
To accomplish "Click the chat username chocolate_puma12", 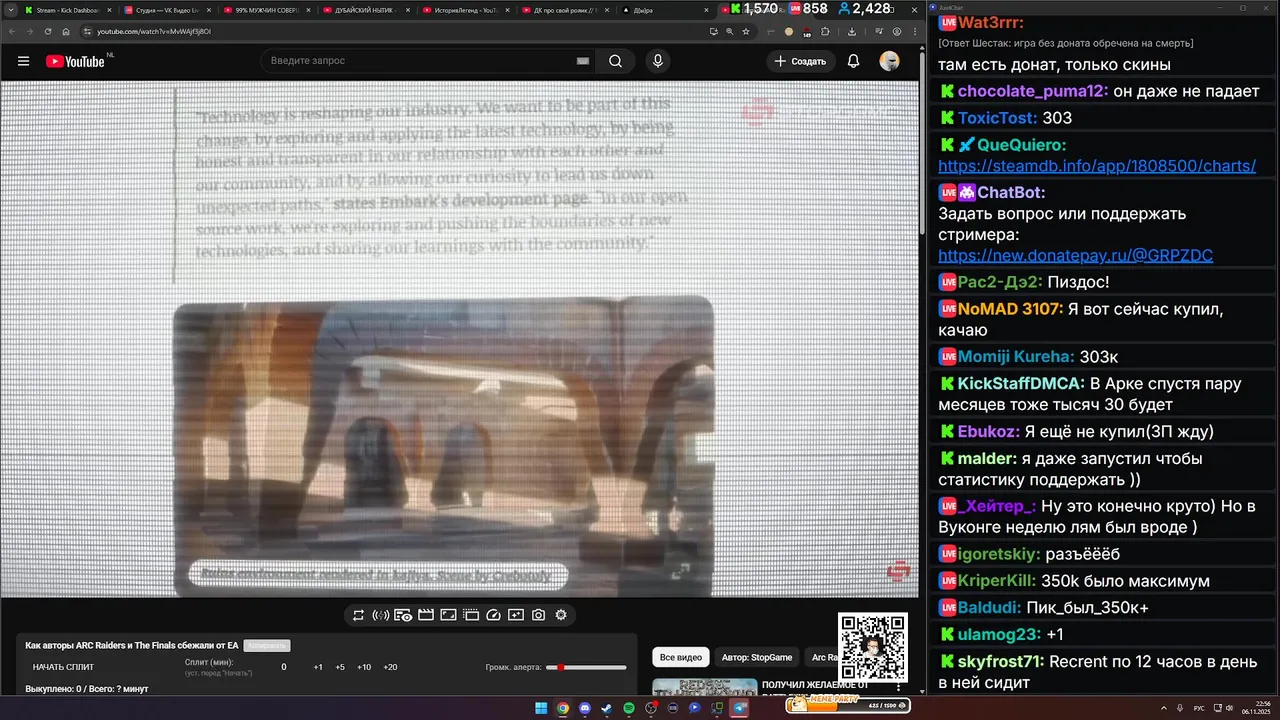I will point(1032,91).
